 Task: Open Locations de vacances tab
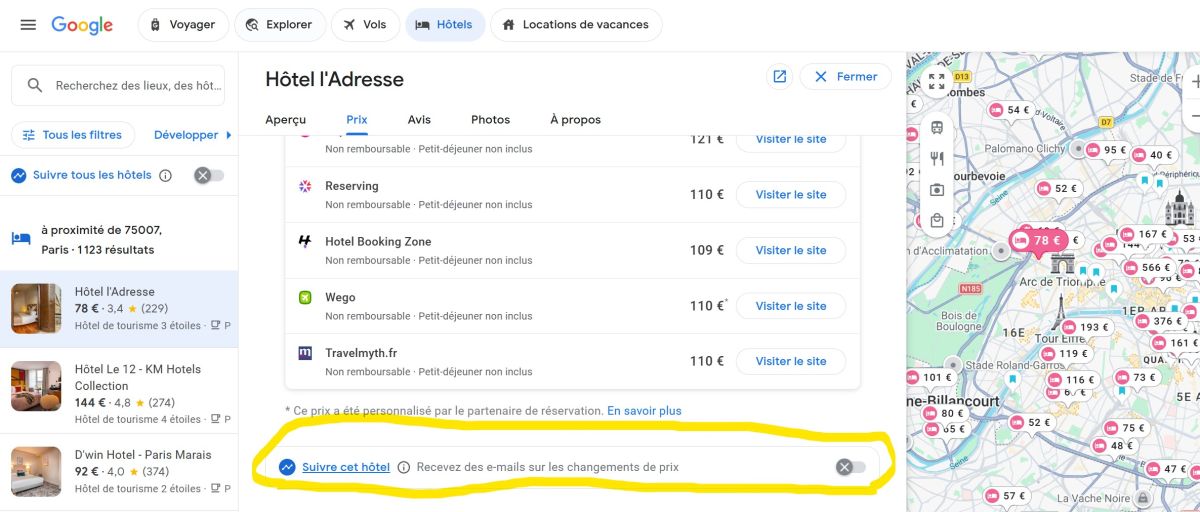[576, 25]
